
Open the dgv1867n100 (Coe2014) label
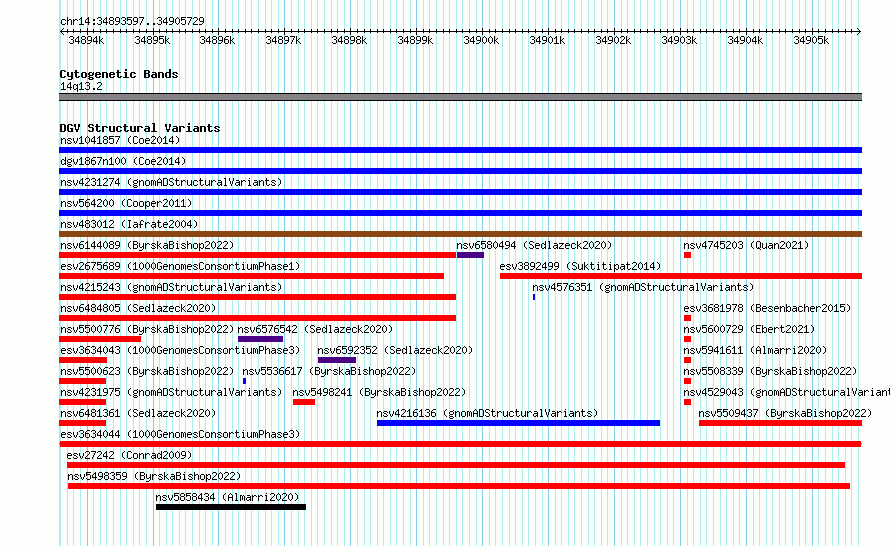pos(123,161)
